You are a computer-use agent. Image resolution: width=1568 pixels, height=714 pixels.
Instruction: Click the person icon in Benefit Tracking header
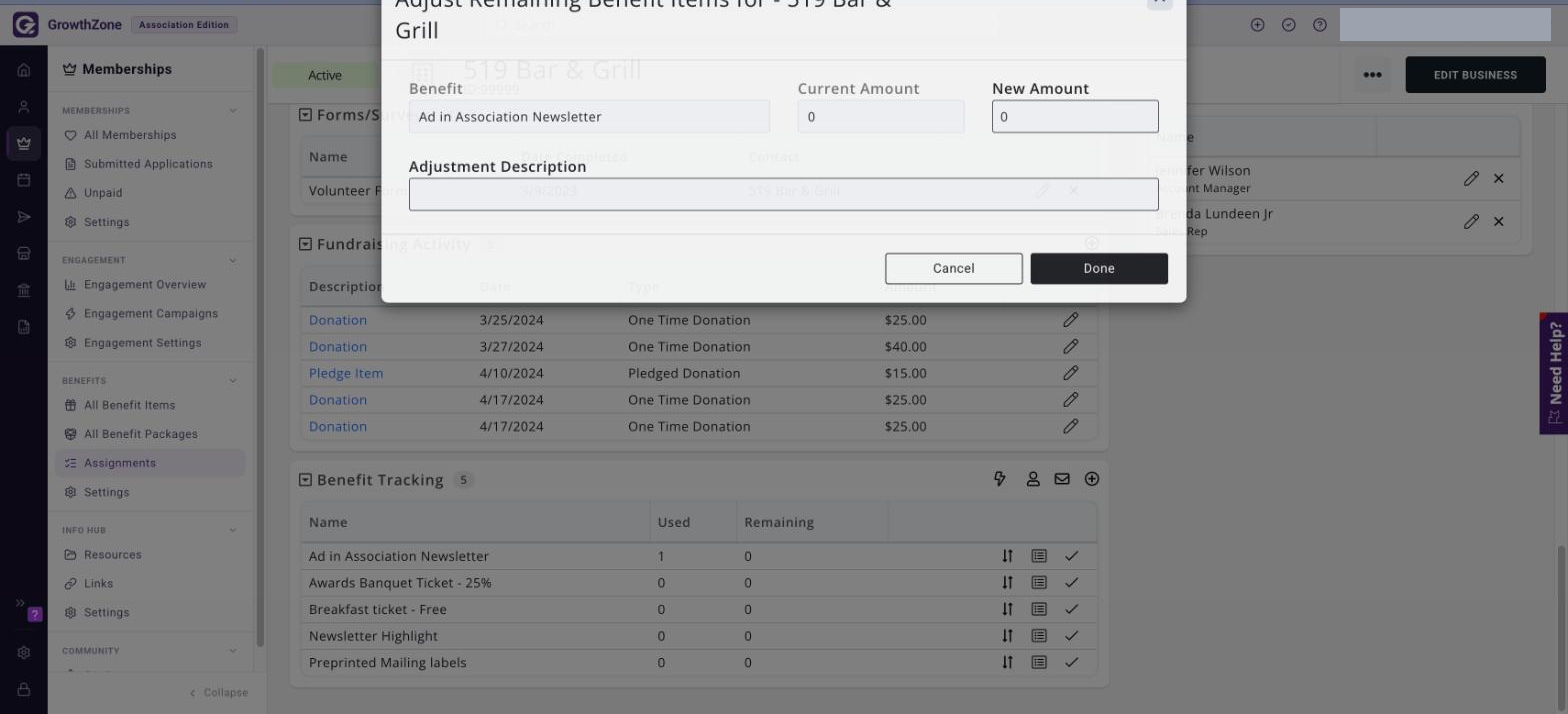pyautogui.click(x=1033, y=479)
